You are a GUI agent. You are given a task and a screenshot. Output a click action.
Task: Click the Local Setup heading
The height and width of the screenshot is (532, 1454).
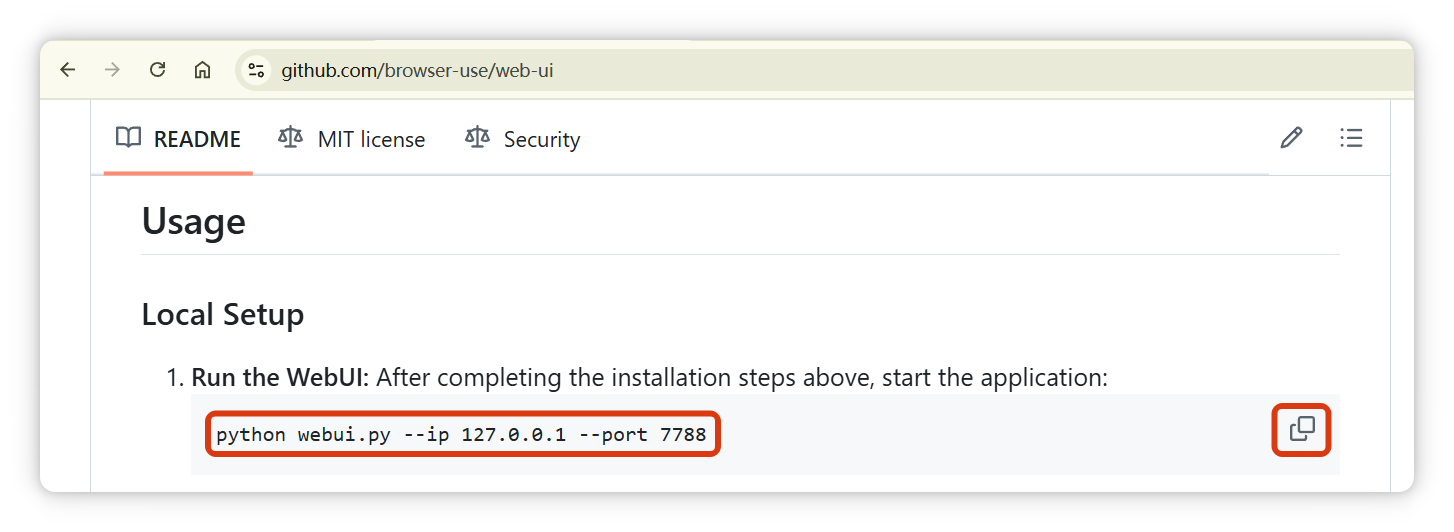click(223, 314)
